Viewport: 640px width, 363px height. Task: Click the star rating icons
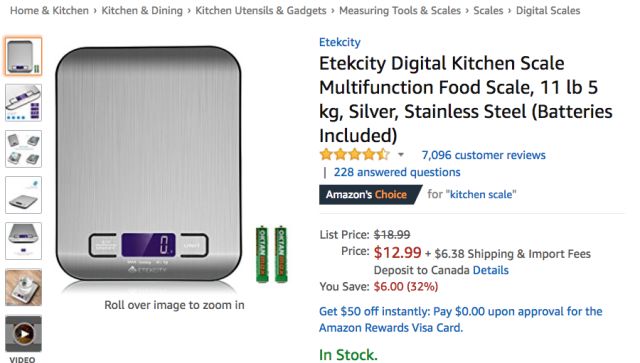(x=355, y=154)
